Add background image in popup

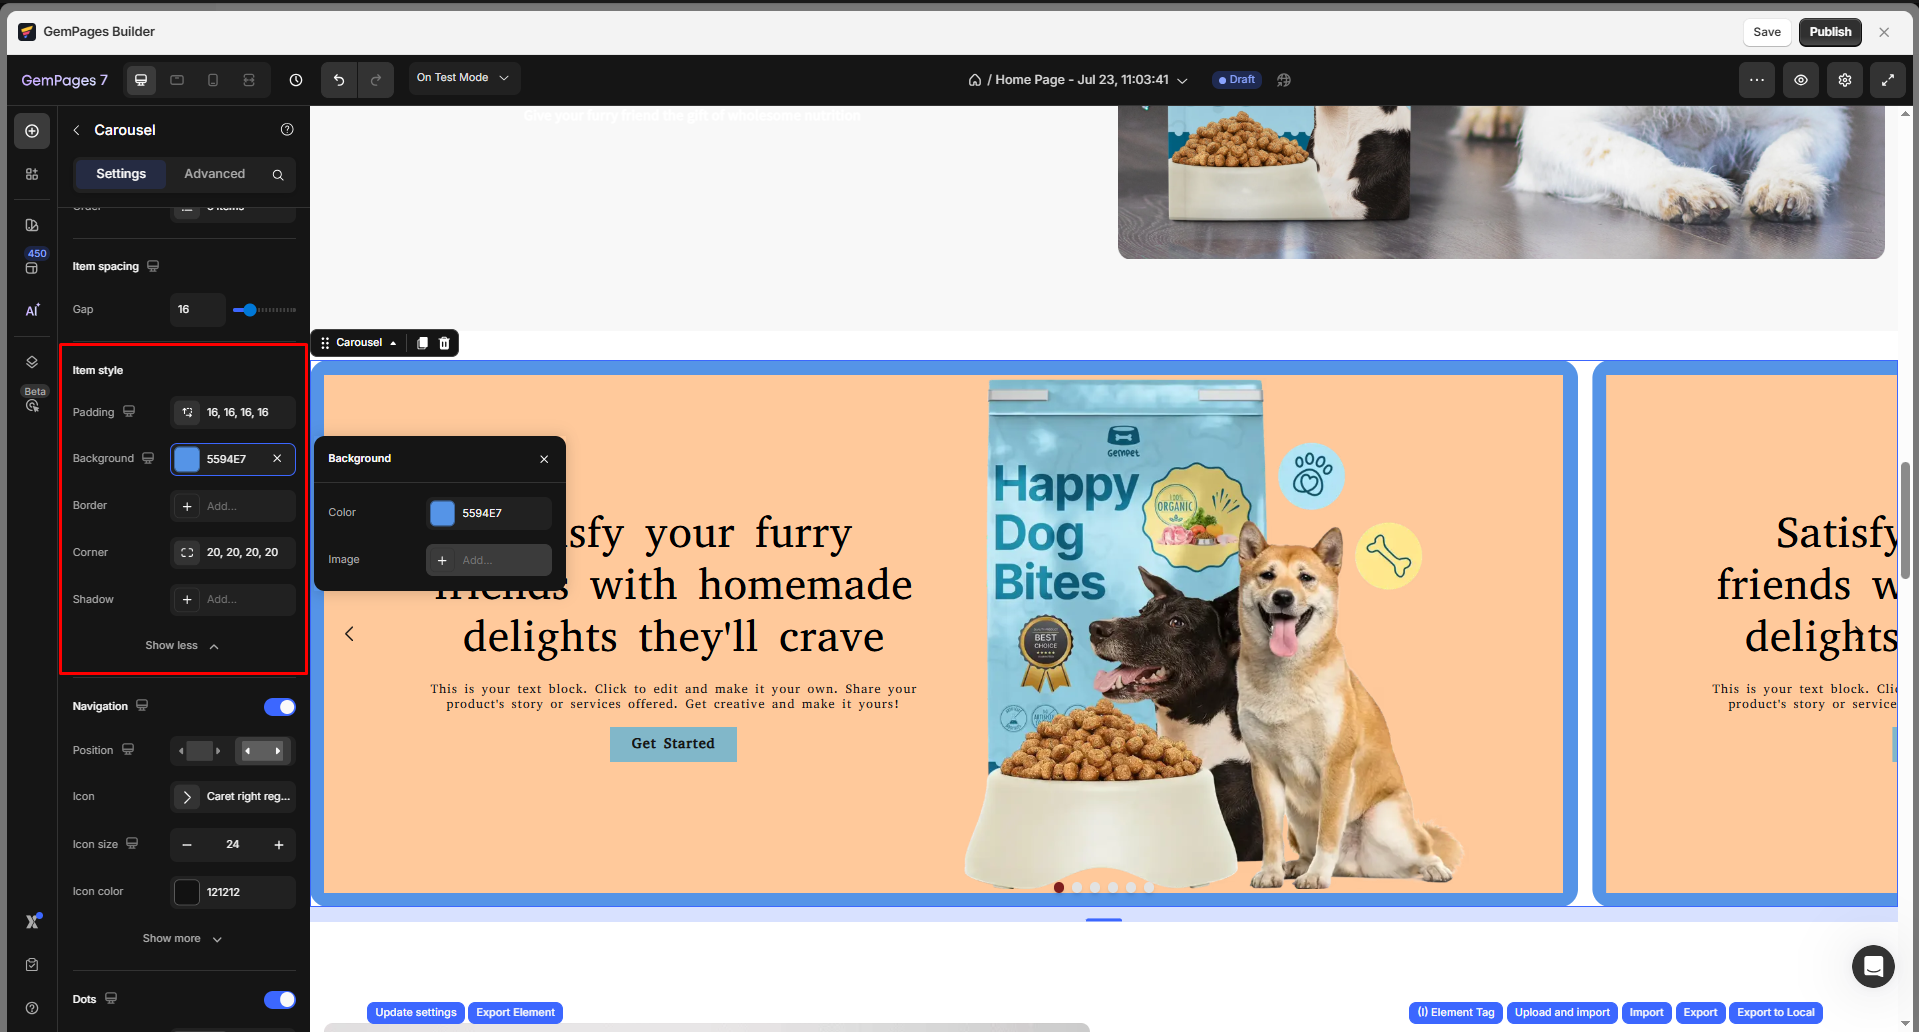coord(489,560)
